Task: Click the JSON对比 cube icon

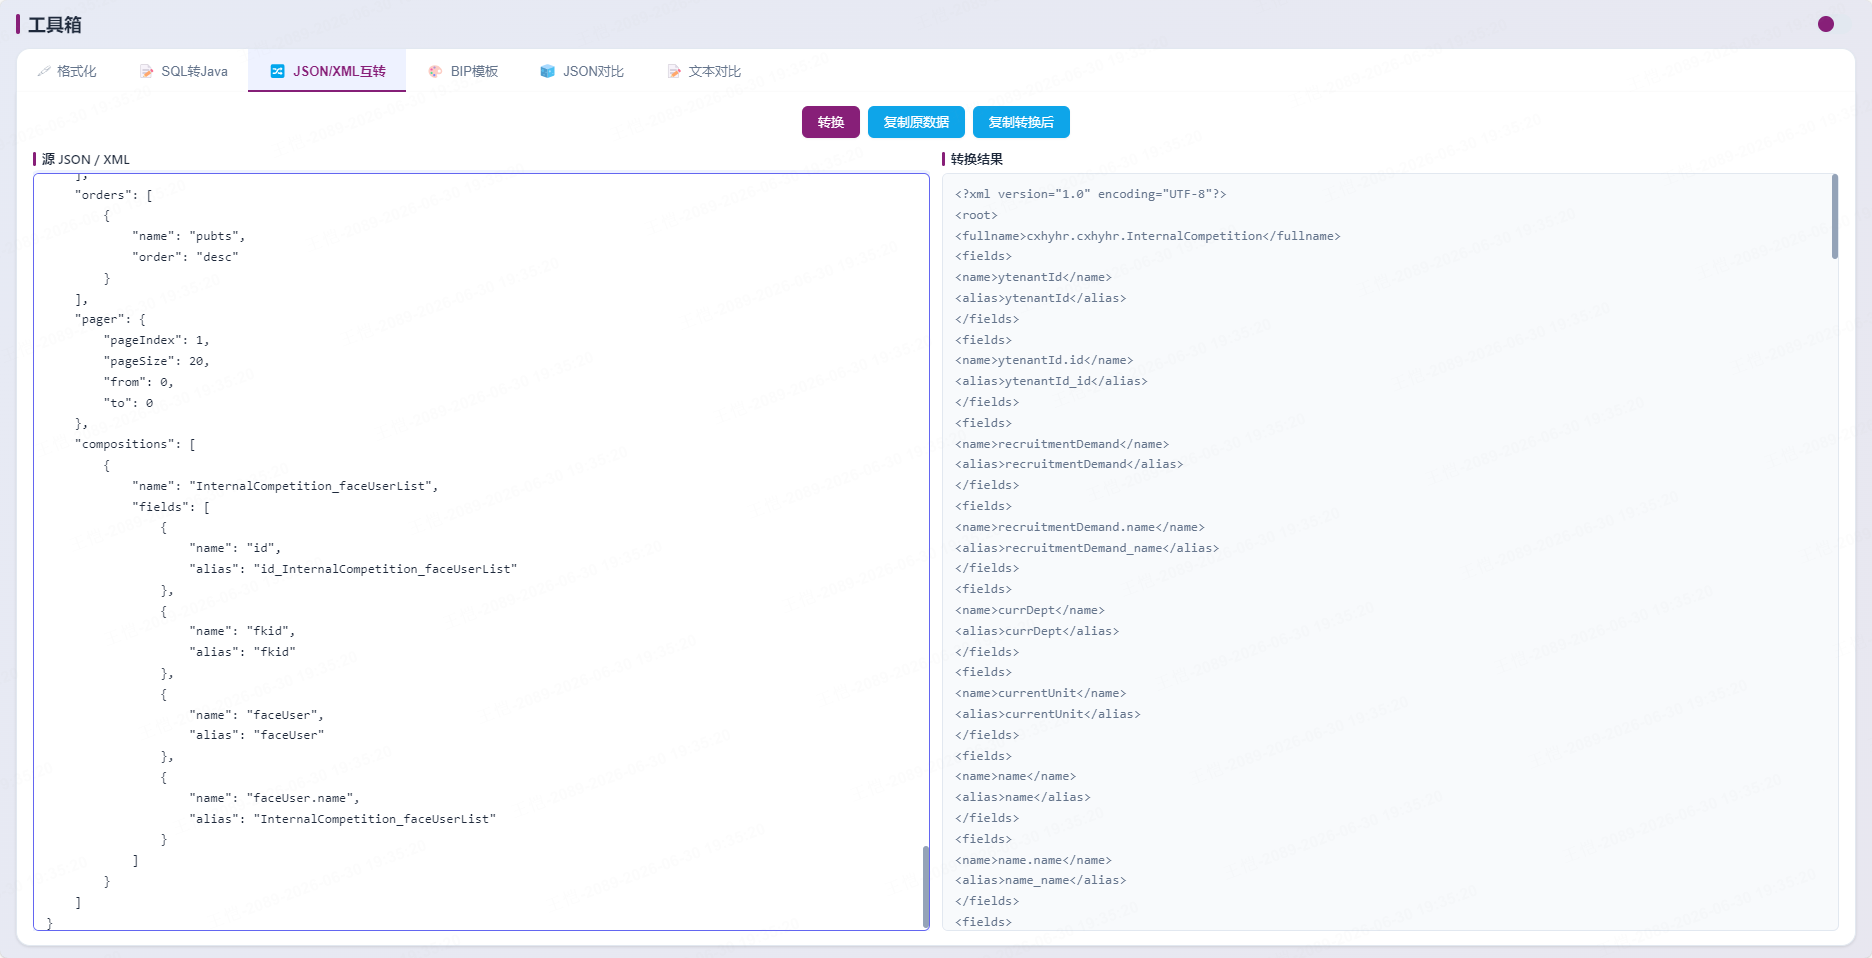Action: point(547,71)
